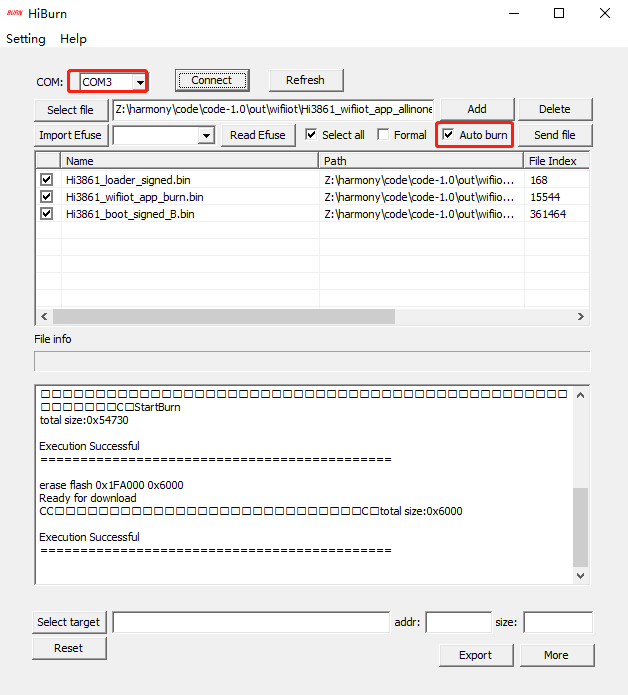Click the File Index value 168
This screenshot has width=628, height=695.
point(539,180)
